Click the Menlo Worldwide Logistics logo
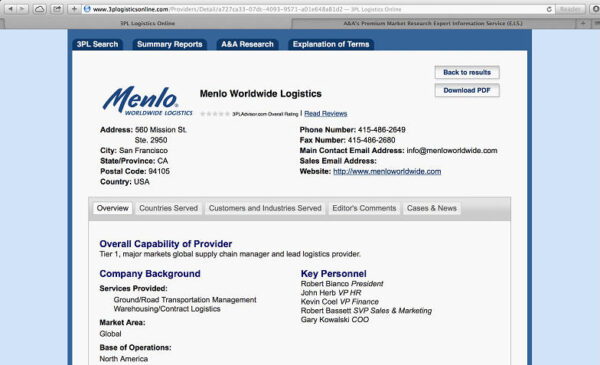 coord(147,101)
